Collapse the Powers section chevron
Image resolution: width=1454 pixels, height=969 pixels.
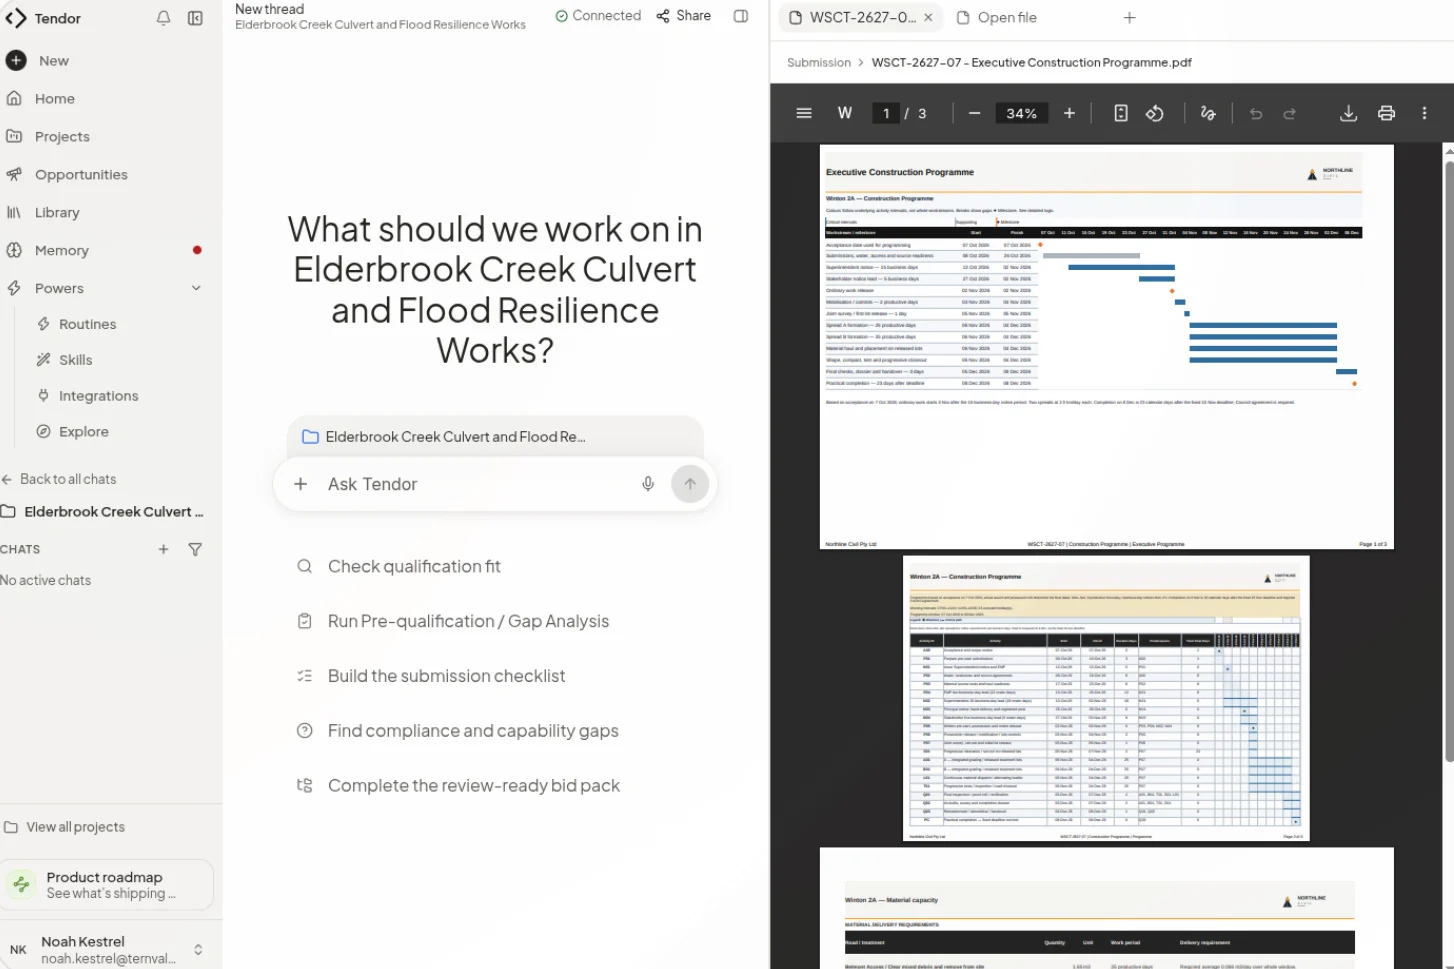click(196, 288)
